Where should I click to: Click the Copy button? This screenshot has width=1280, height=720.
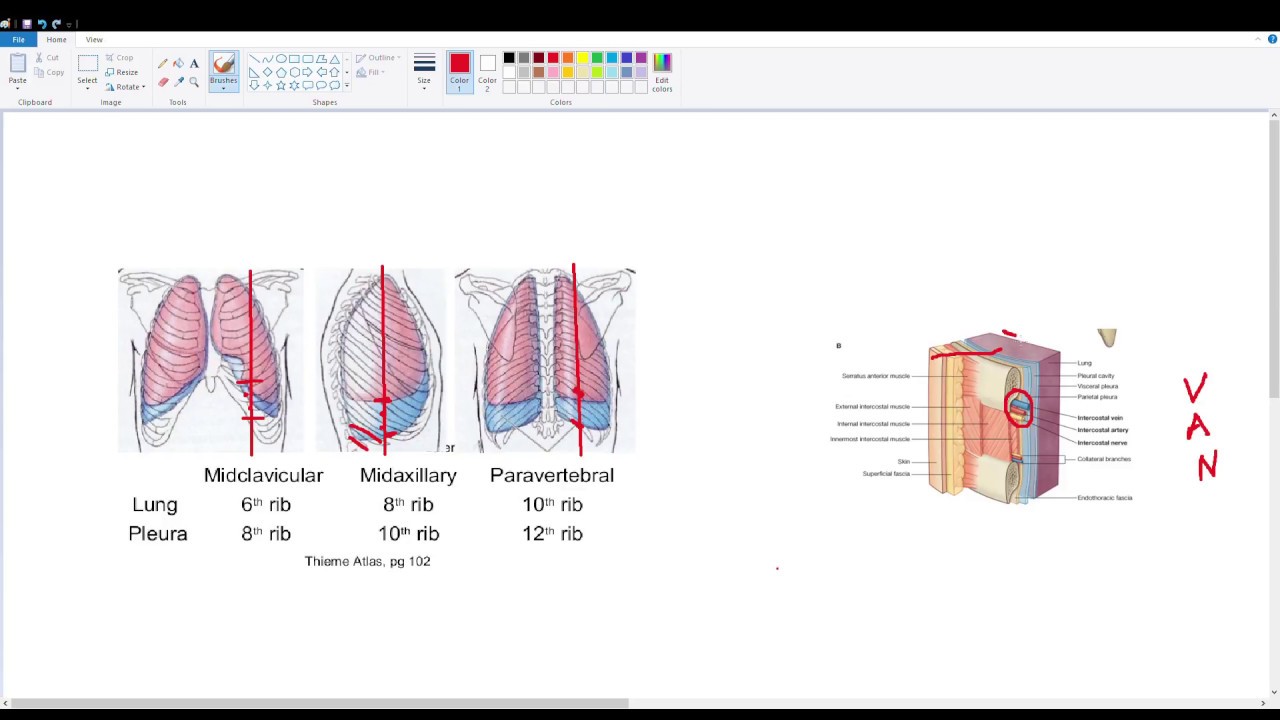49,72
